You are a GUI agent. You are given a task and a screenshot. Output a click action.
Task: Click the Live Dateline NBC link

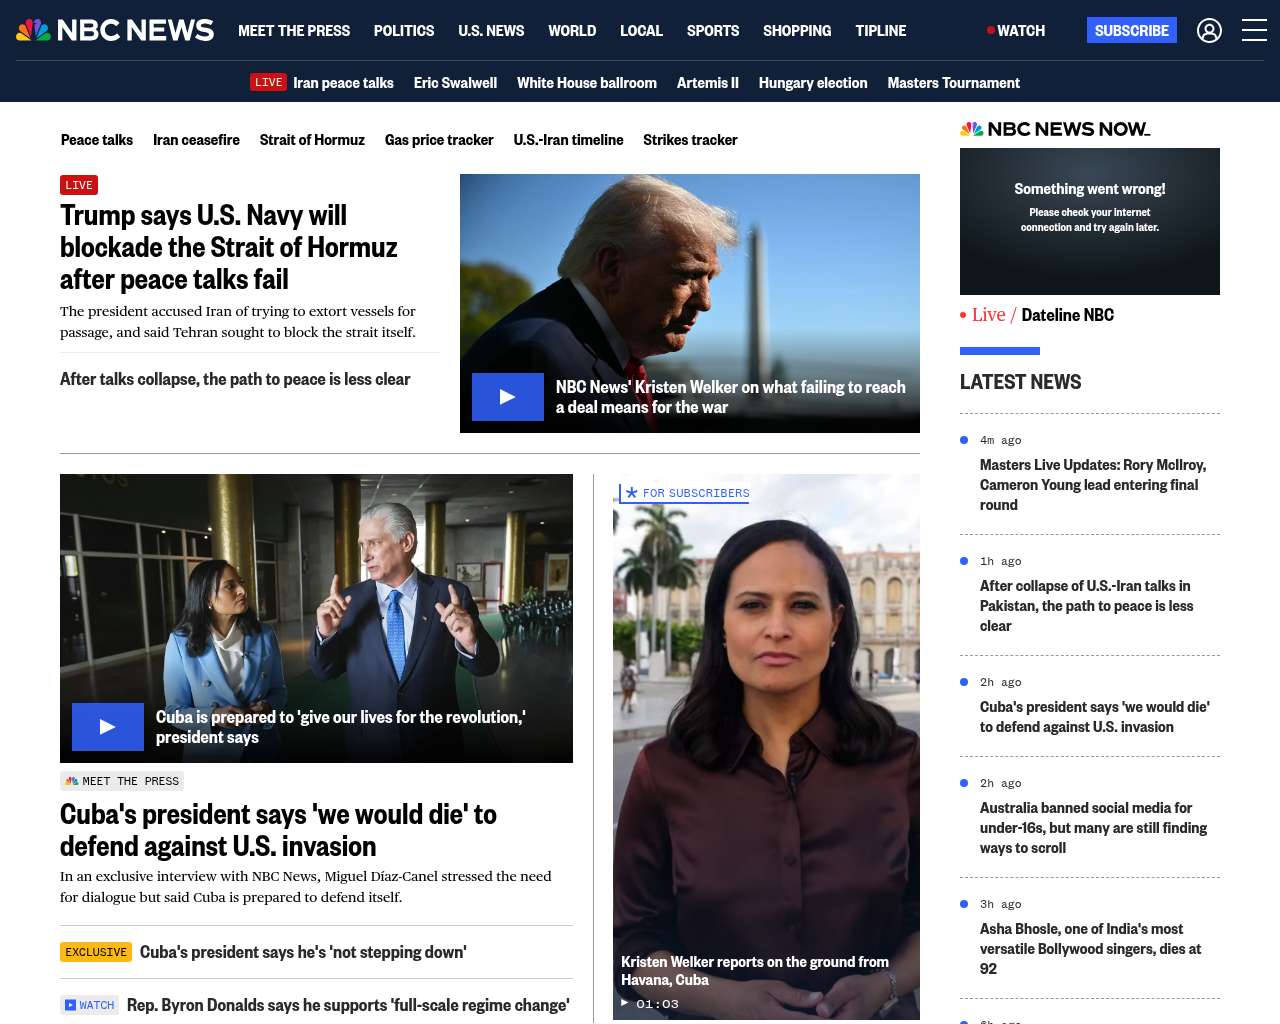[x=1037, y=315]
